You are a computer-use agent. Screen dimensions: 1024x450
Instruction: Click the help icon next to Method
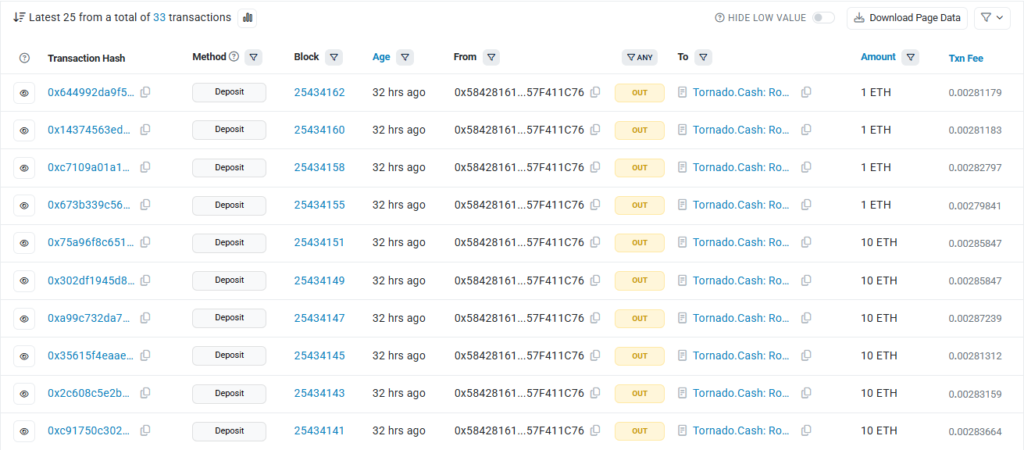pyautogui.click(x=234, y=57)
